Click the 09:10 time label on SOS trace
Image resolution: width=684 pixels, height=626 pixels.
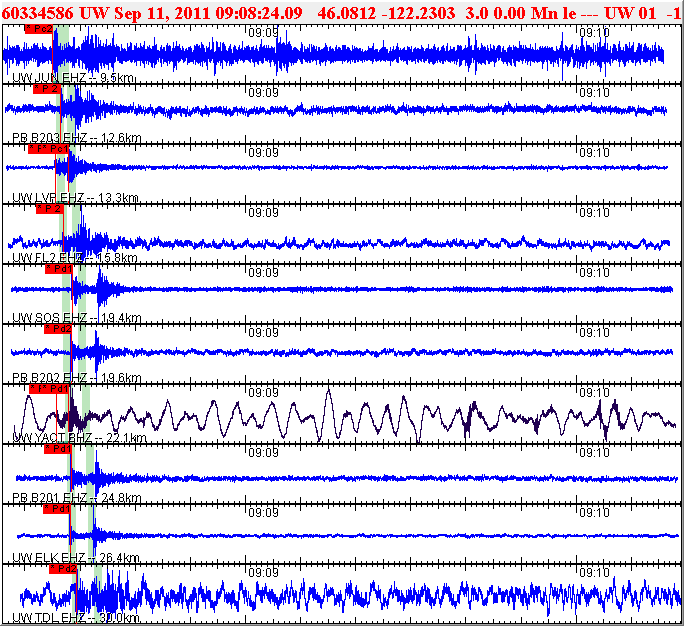pyautogui.click(x=595, y=273)
